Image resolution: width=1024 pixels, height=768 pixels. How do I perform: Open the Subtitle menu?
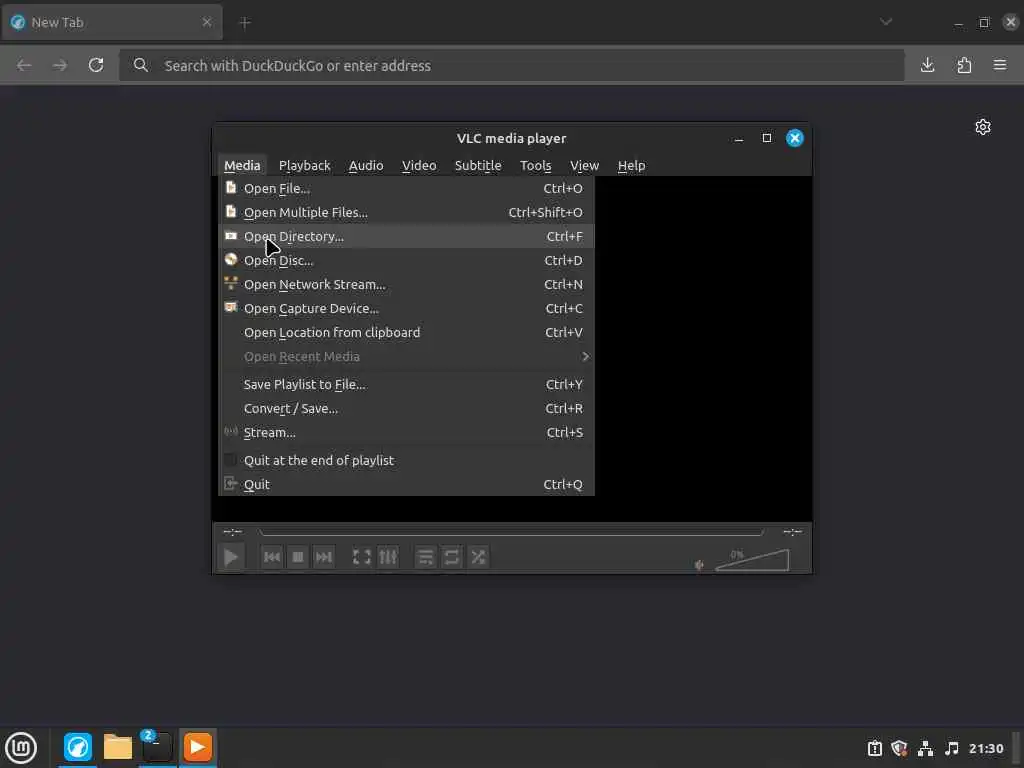pyautogui.click(x=478, y=165)
